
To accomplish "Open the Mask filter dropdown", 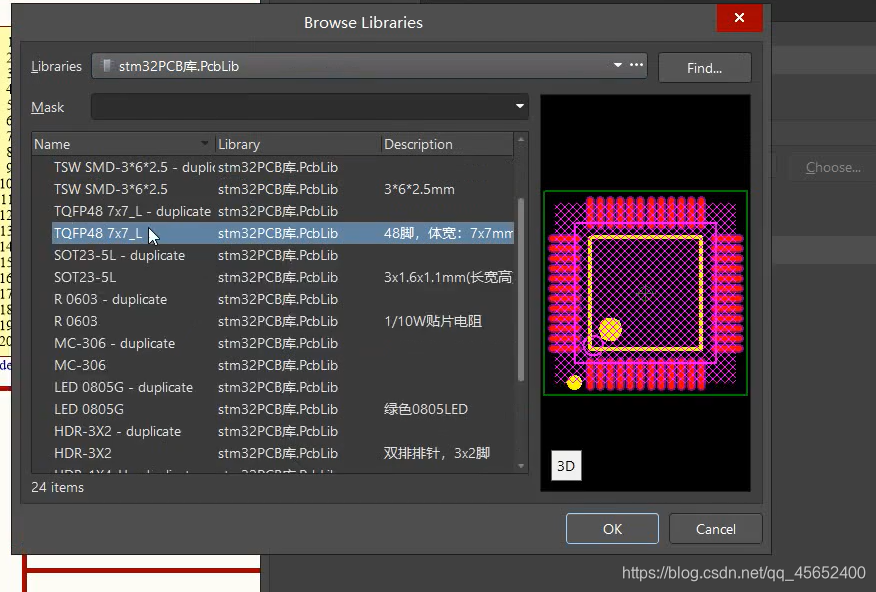I will coord(520,107).
